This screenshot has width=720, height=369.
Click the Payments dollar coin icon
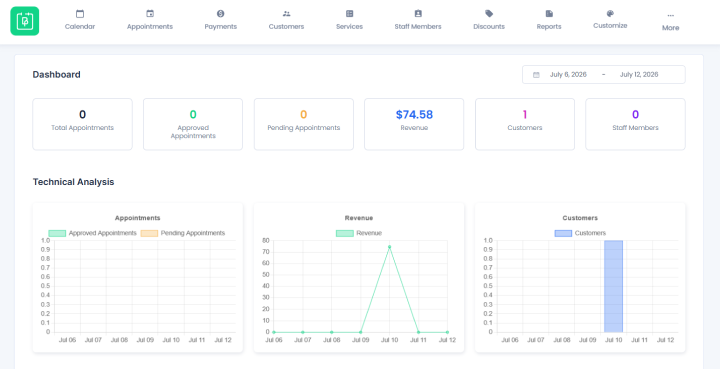pos(220,14)
